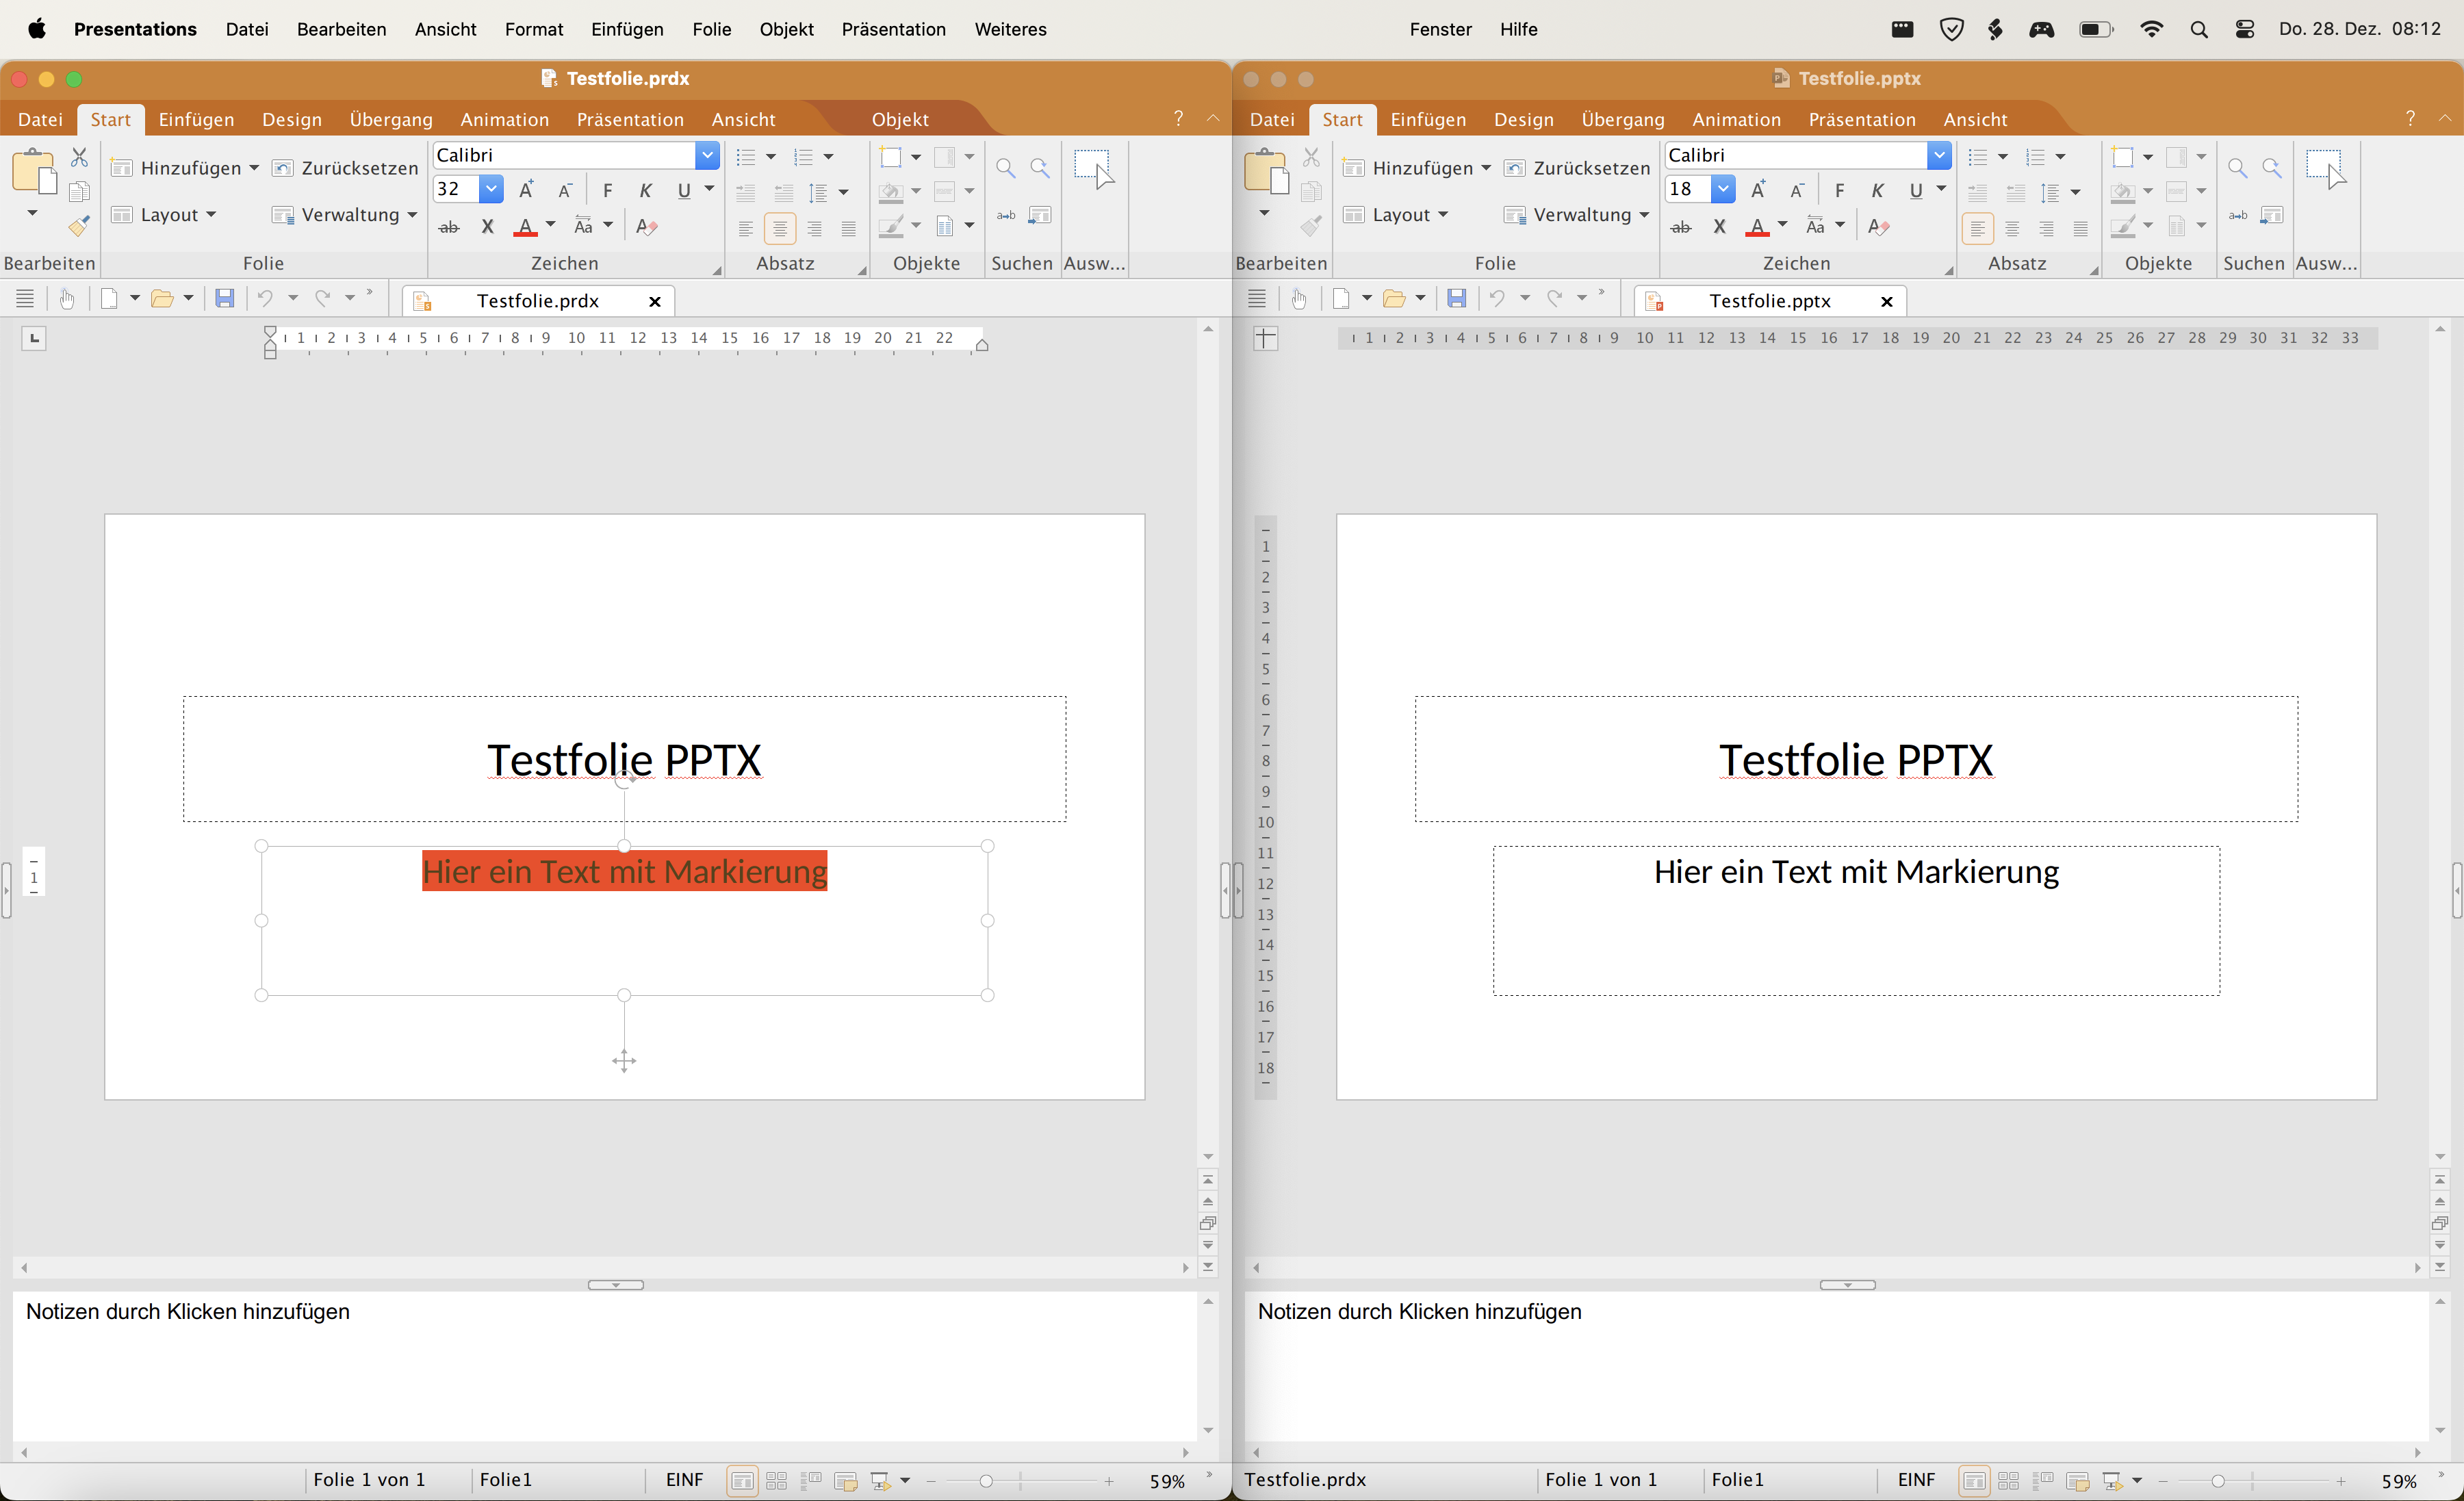2464x1501 pixels.
Task: Click the Zurücksetzen button in the left window
Action: pyautogui.click(x=346, y=168)
